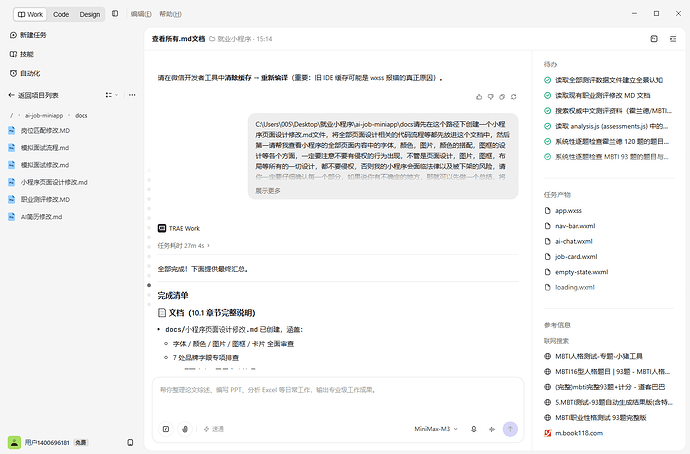Click the paperclip icon in the input box
This screenshot has height=454, width=690.
click(x=185, y=429)
